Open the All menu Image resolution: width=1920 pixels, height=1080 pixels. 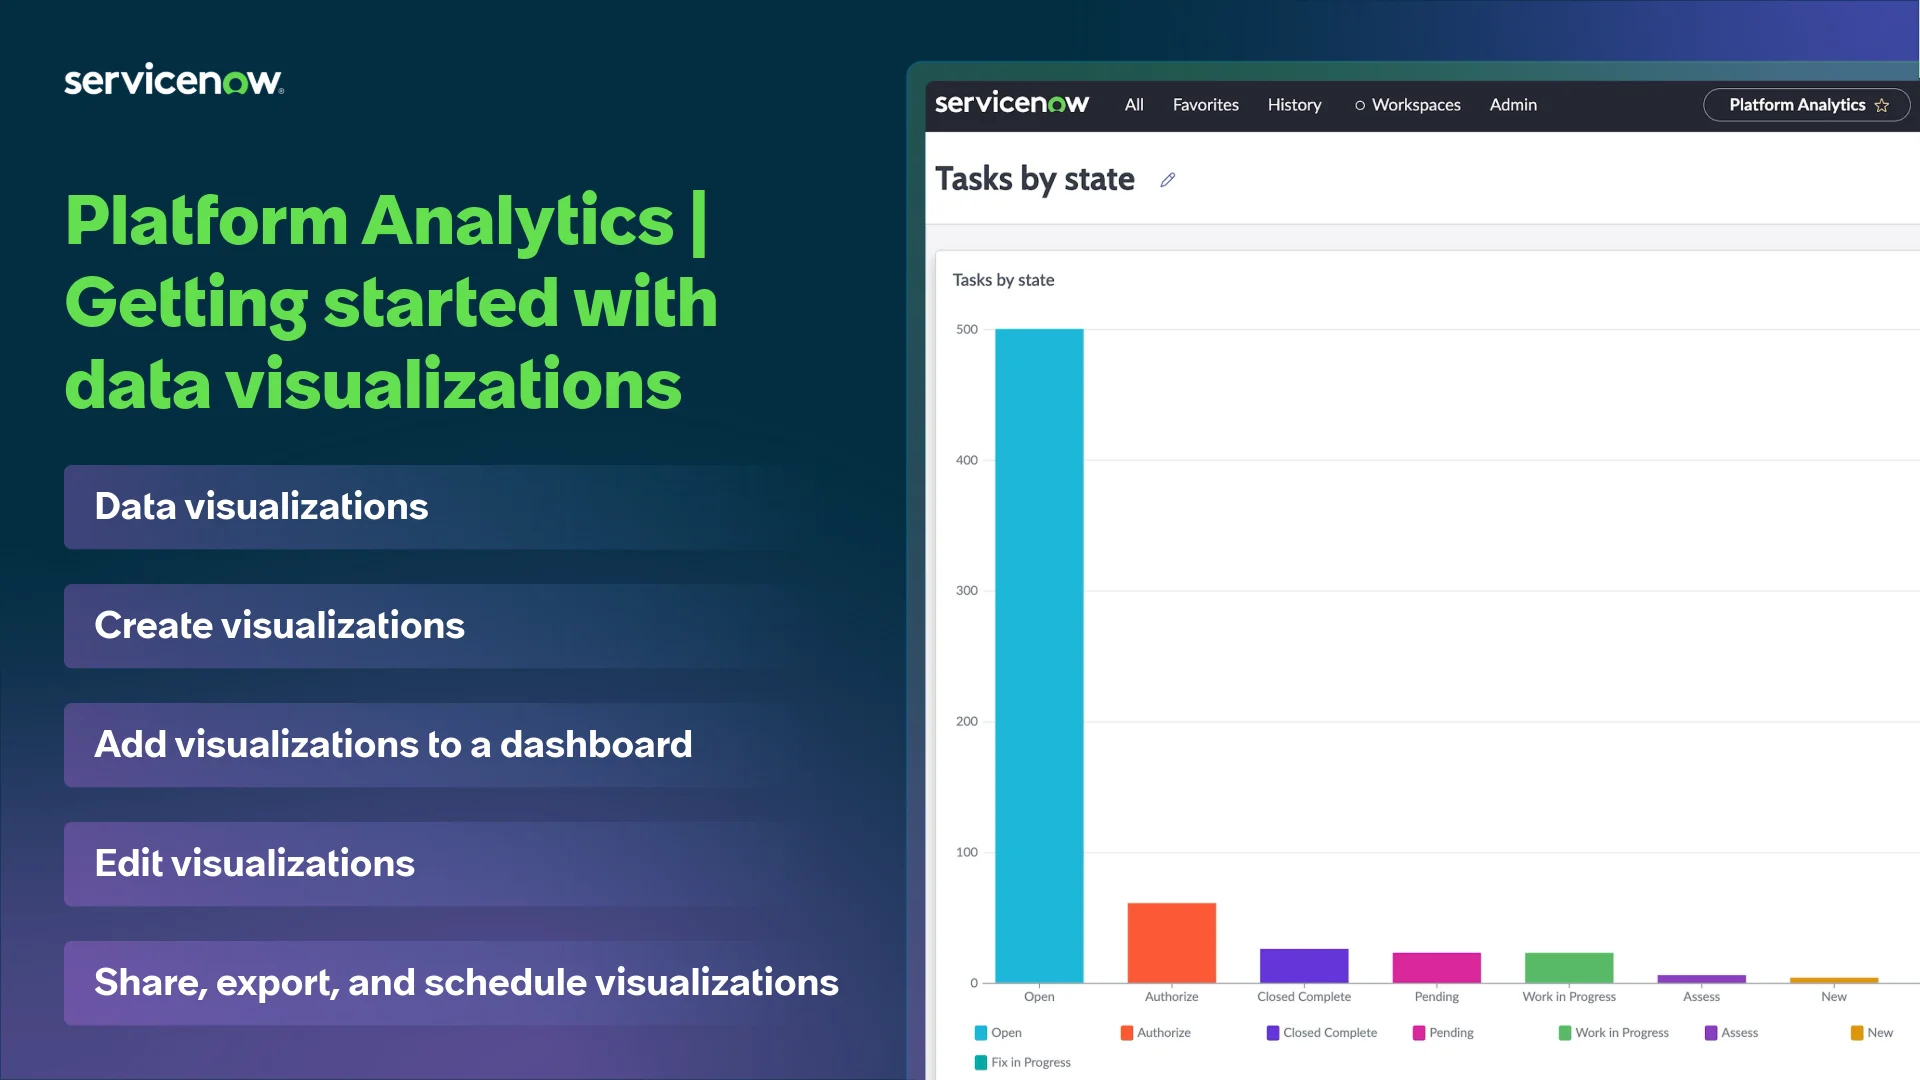(x=1133, y=104)
